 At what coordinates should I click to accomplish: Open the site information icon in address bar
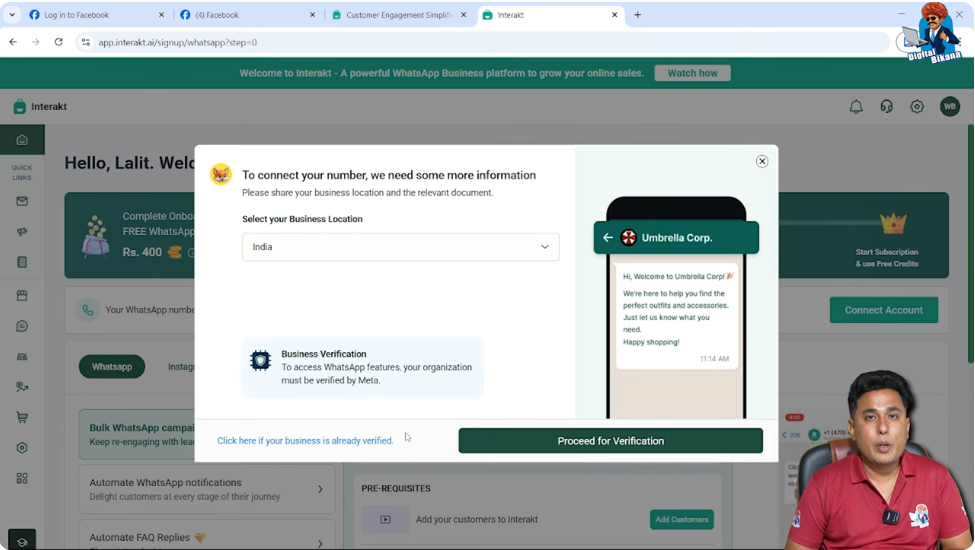(86, 42)
